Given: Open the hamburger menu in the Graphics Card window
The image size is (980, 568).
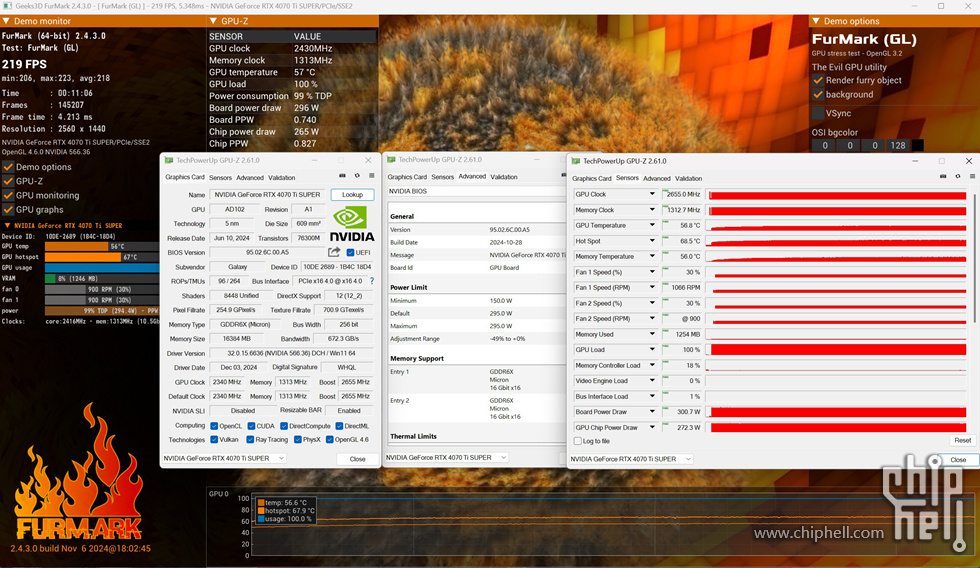Looking at the screenshot, I should (x=371, y=176).
